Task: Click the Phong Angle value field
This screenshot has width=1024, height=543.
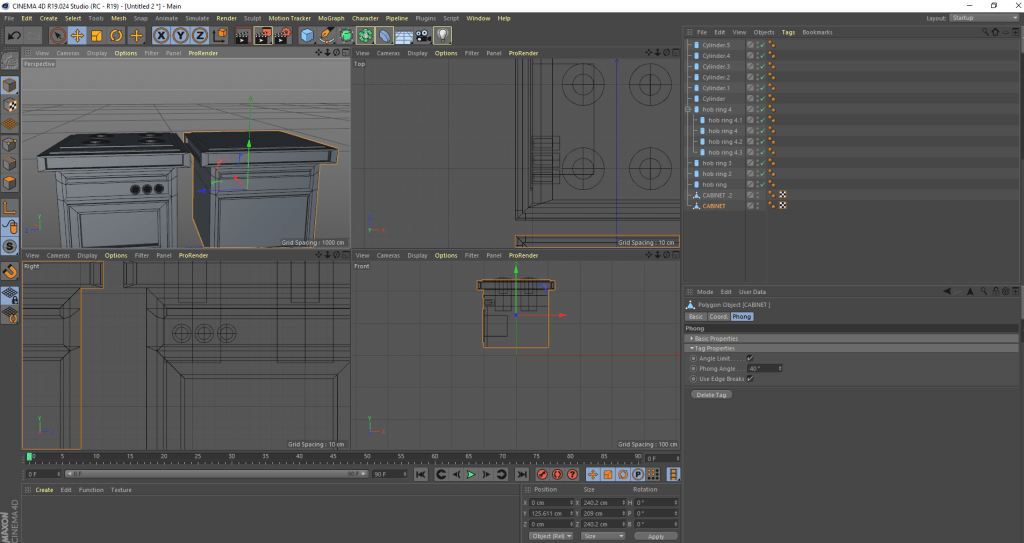Action: tap(762, 368)
